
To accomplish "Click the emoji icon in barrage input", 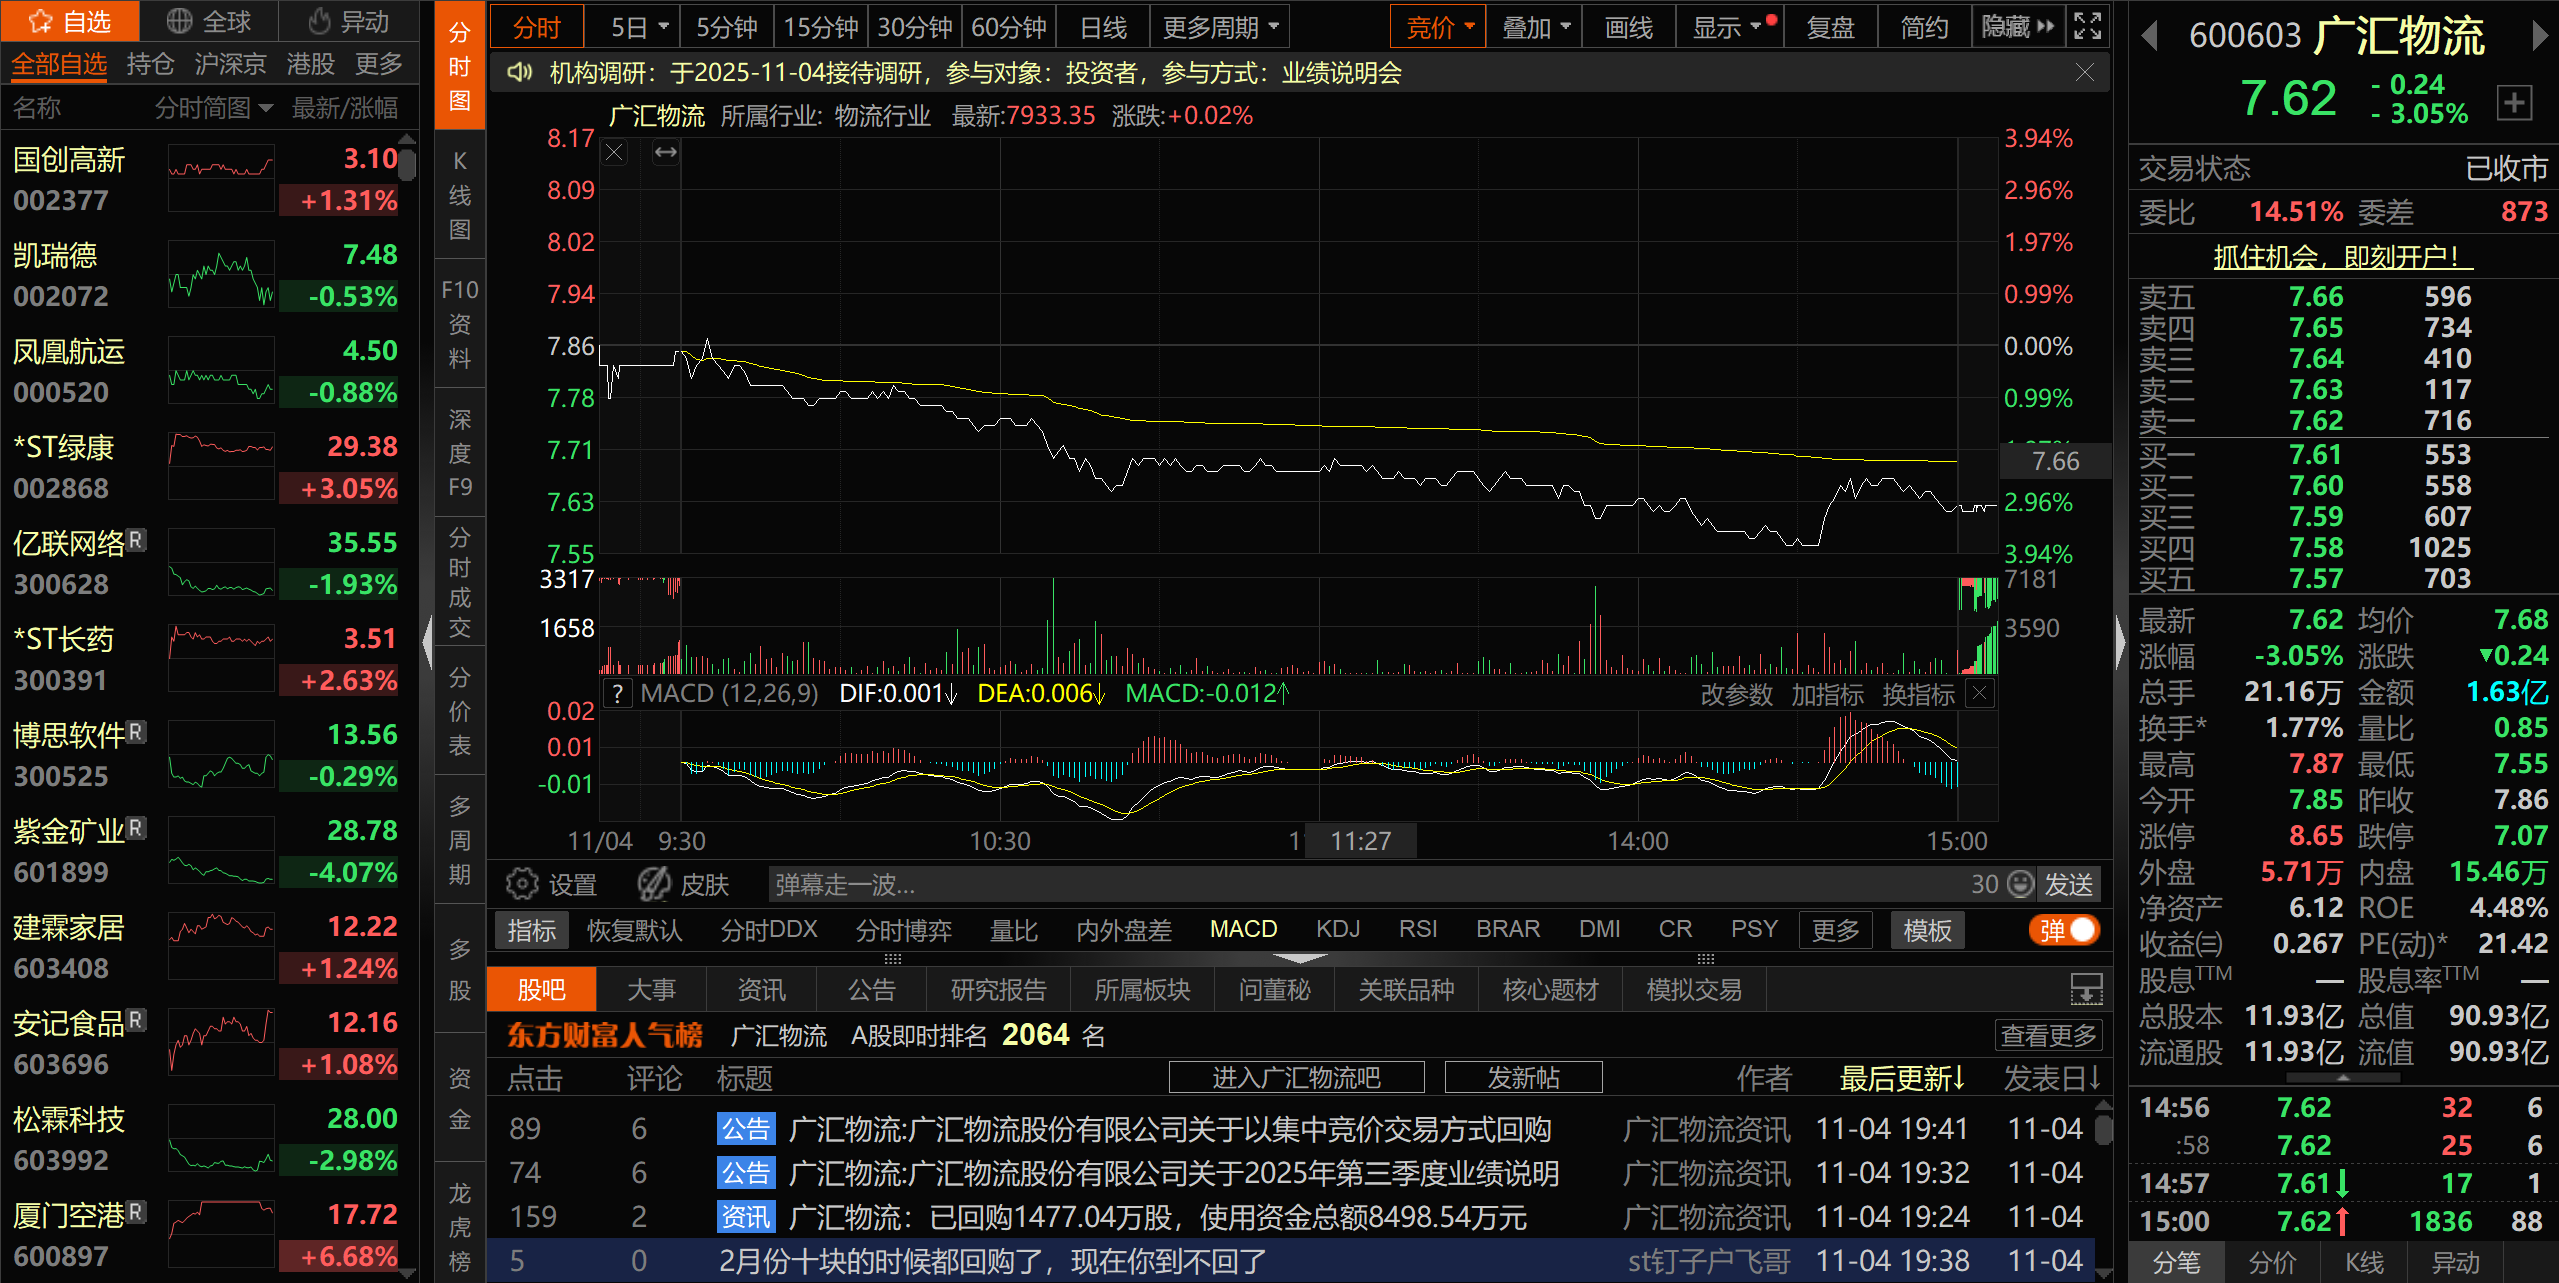I will (x=2020, y=884).
